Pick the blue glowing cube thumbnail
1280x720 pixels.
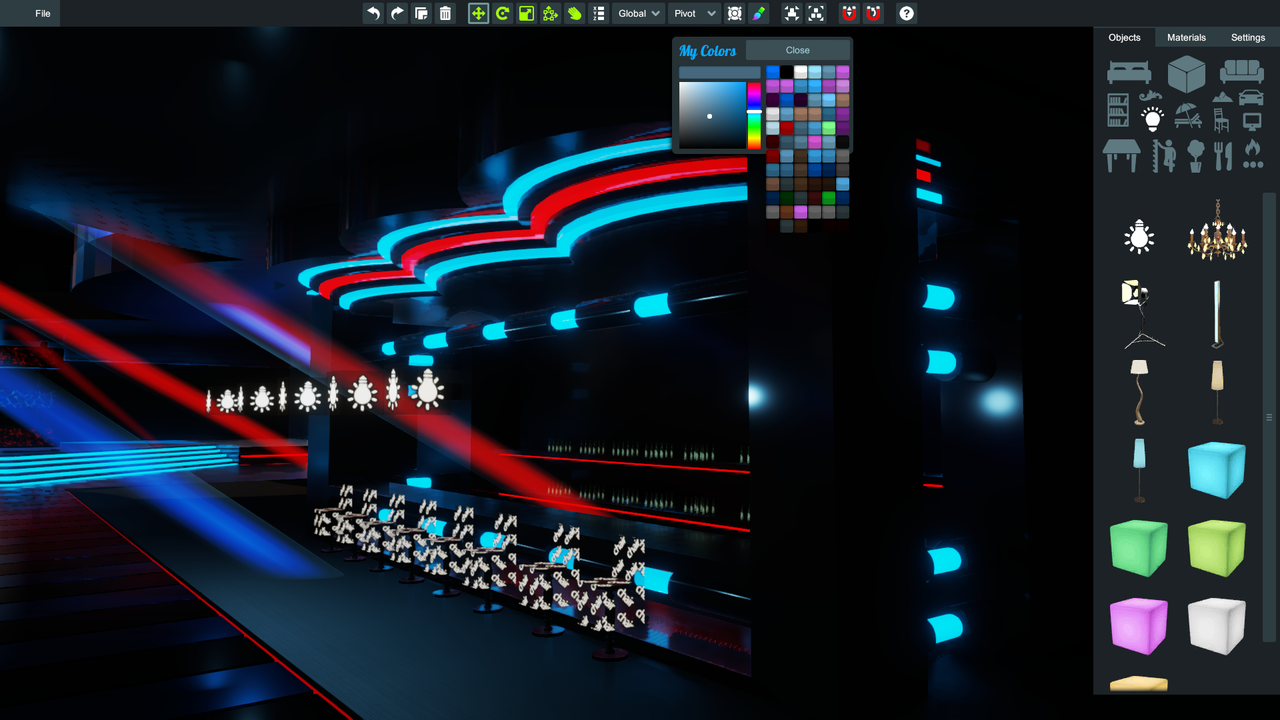pyautogui.click(x=1217, y=470)
